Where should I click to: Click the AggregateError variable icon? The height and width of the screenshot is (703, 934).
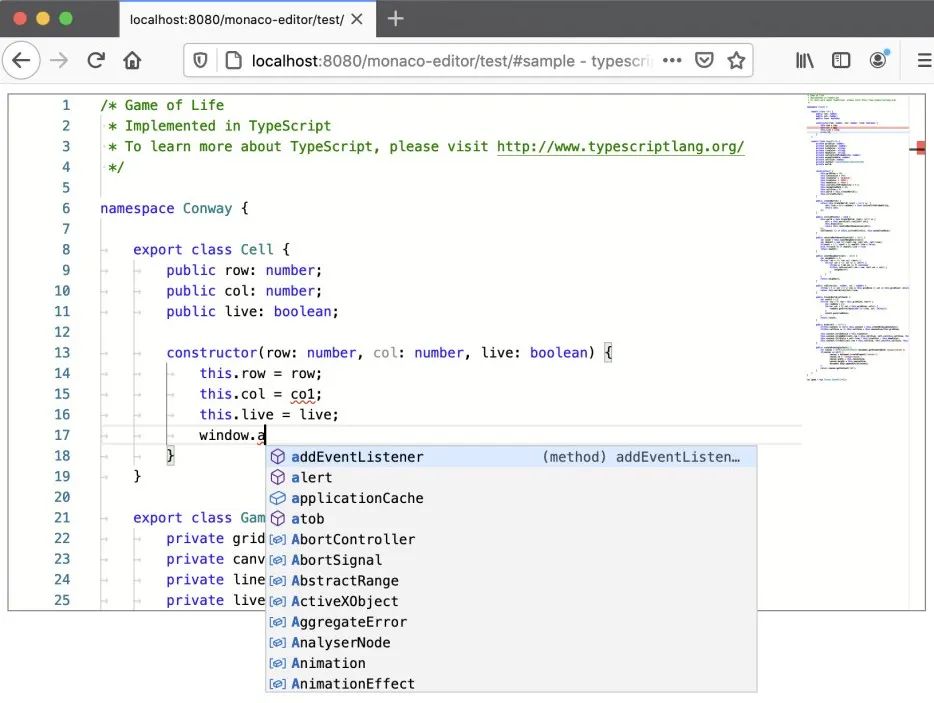click(278, 622)
